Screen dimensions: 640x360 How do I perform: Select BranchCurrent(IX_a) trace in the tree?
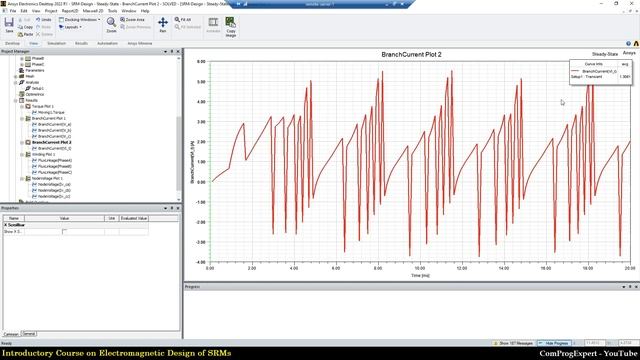pos(54,124)
